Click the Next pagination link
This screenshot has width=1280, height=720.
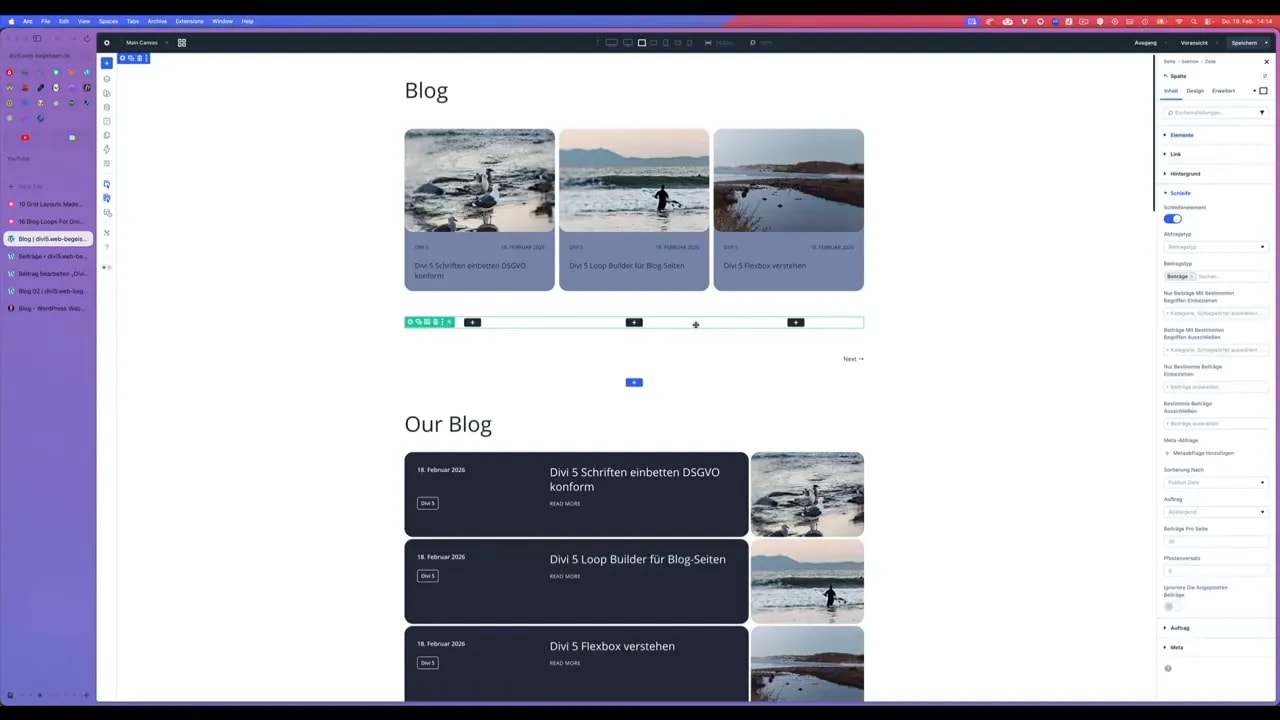coord(852,359)
